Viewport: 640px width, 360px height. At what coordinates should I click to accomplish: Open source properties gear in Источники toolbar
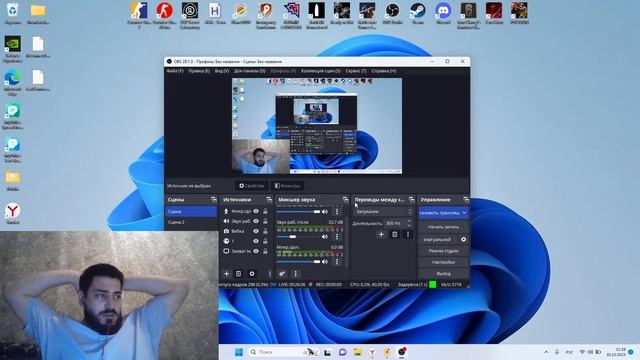252,273
